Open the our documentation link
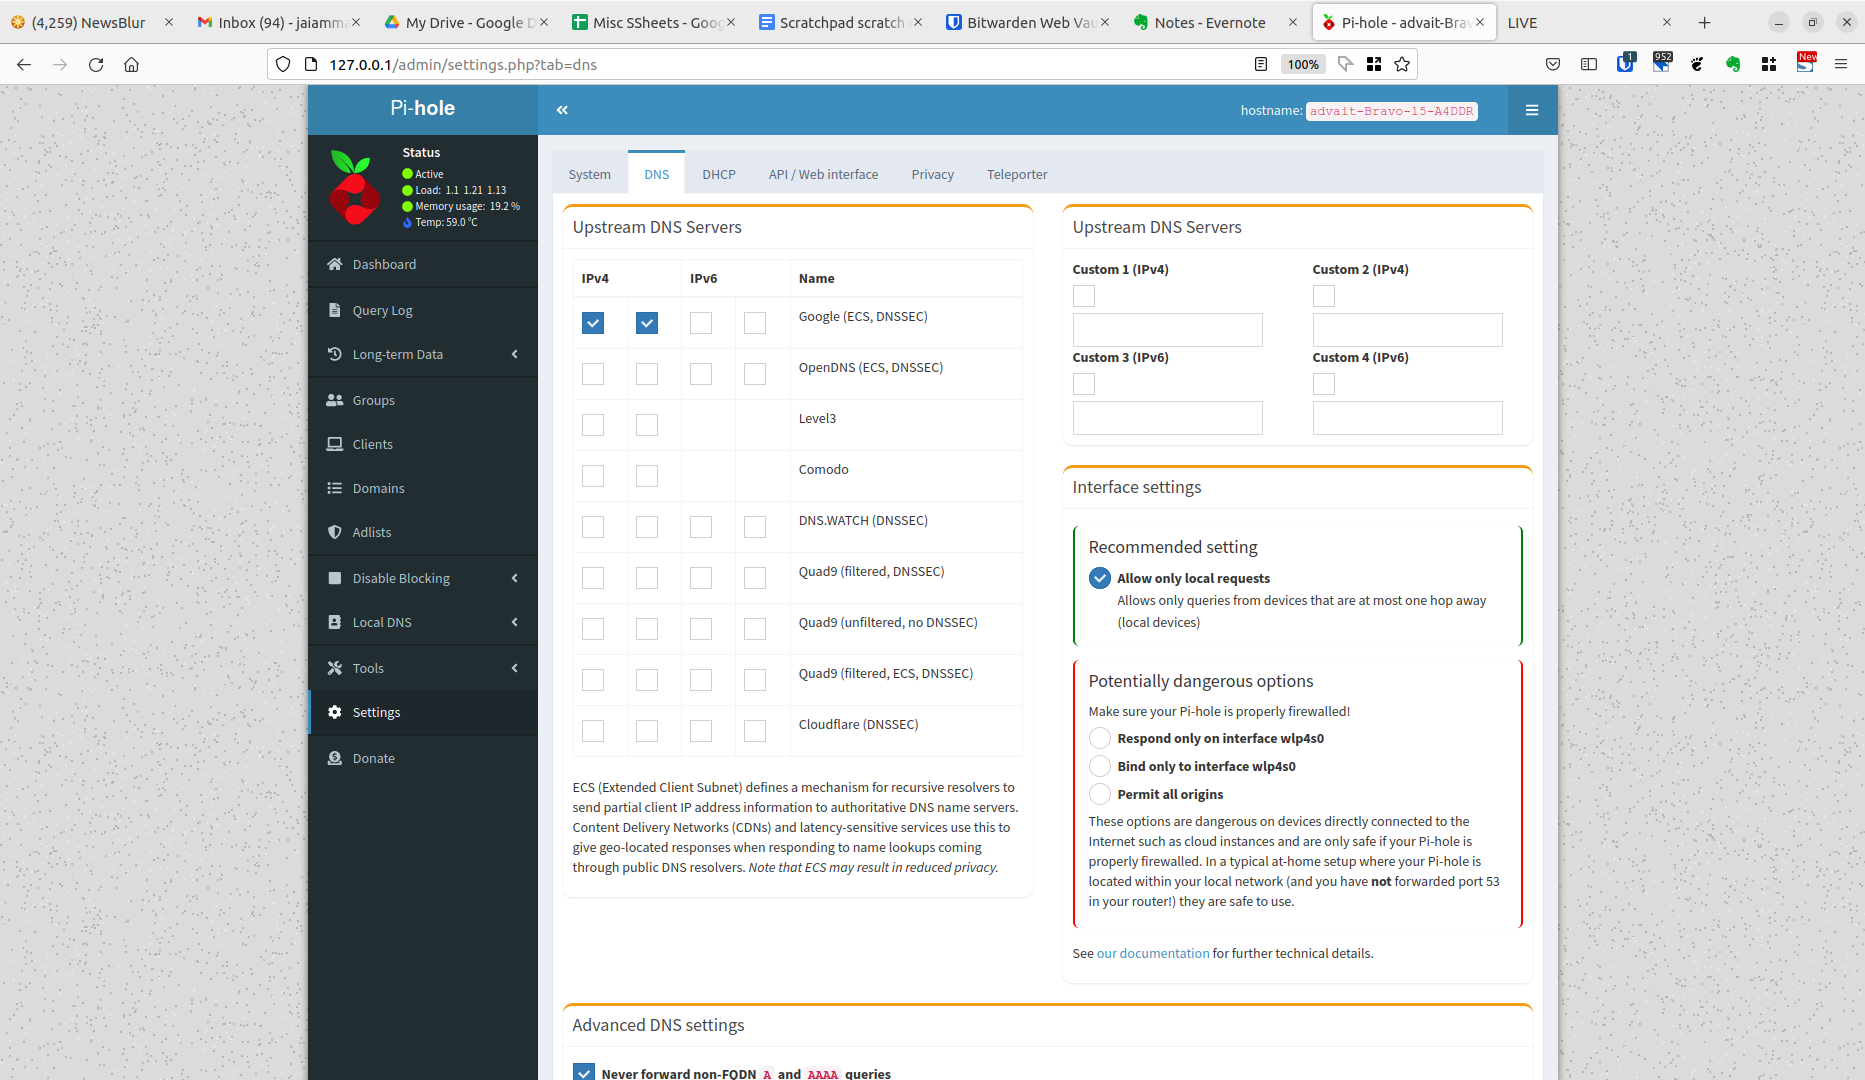Screen dimensions: 1865x1080 (1152, 953)
